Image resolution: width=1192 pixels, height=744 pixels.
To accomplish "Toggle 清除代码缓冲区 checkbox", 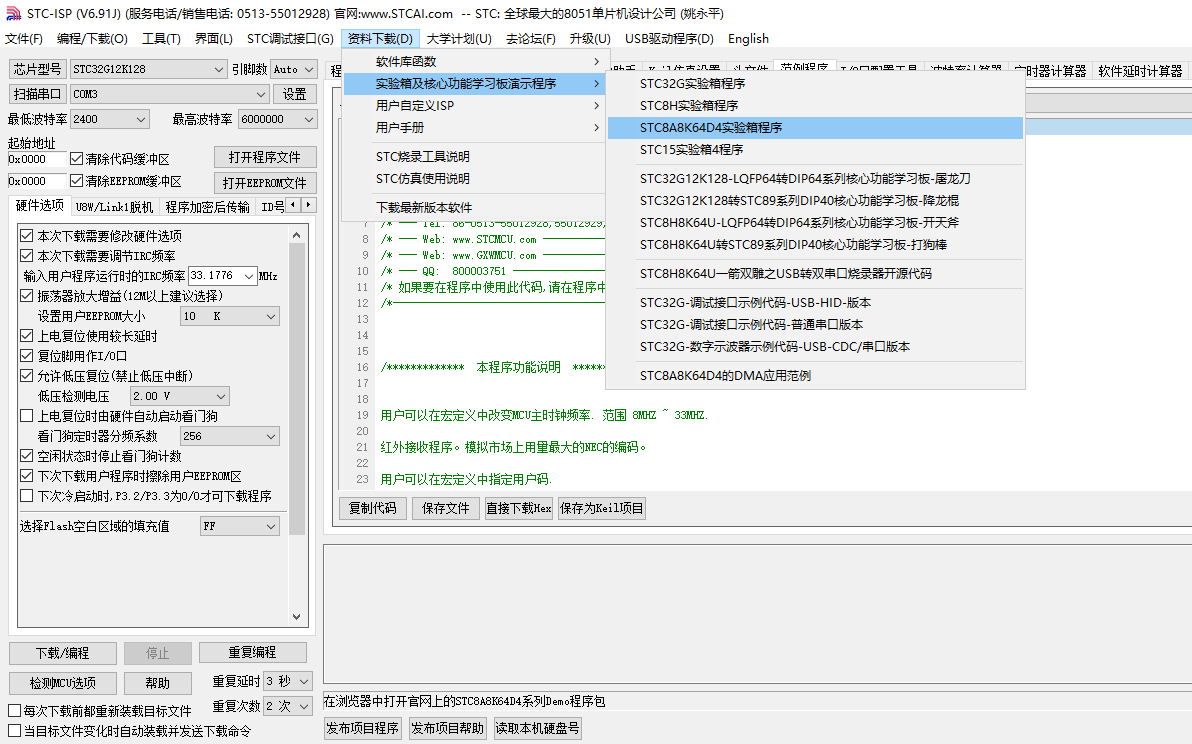I will pos(76,159).
